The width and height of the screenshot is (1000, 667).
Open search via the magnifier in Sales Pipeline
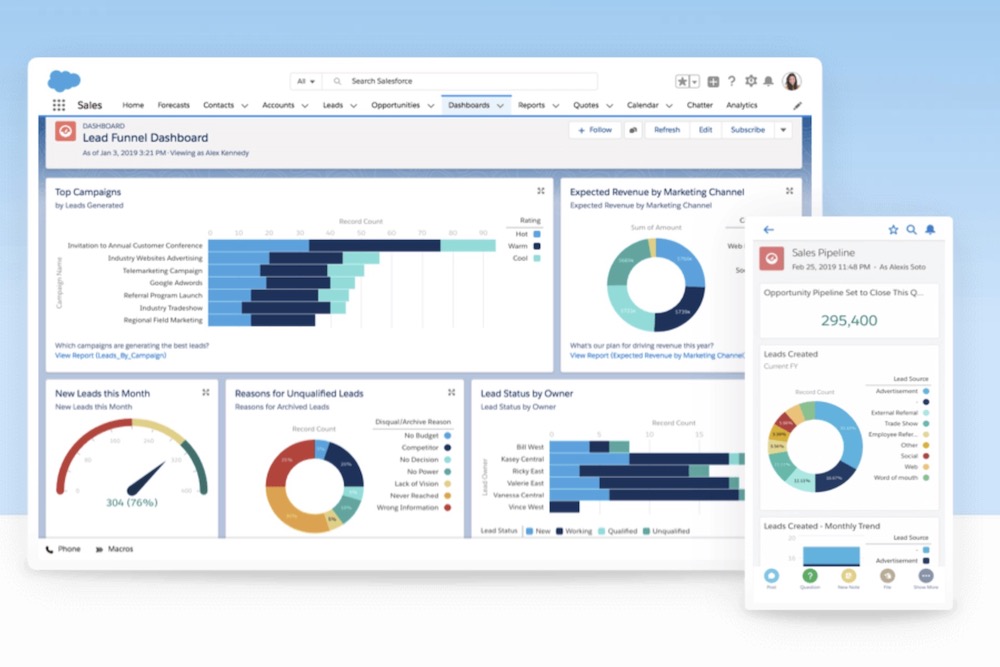point(911,229)
